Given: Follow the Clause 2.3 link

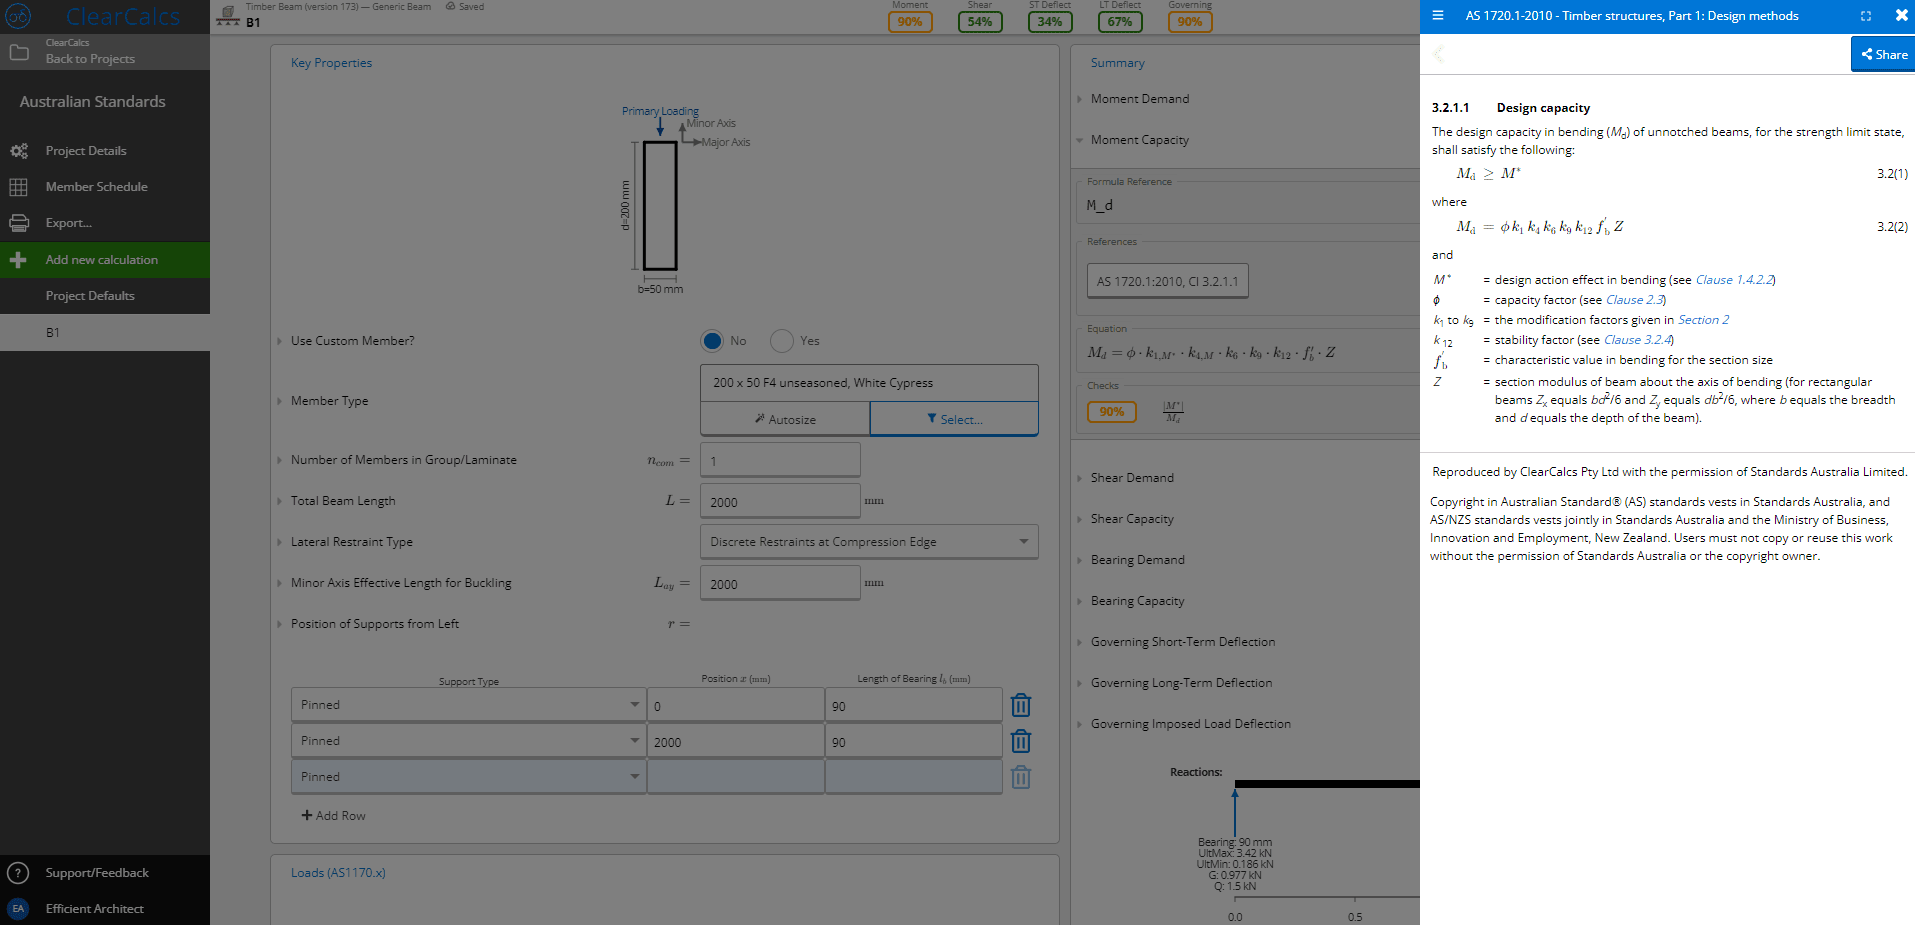Looking at the screenshot, I should [x=1635, y=300].
